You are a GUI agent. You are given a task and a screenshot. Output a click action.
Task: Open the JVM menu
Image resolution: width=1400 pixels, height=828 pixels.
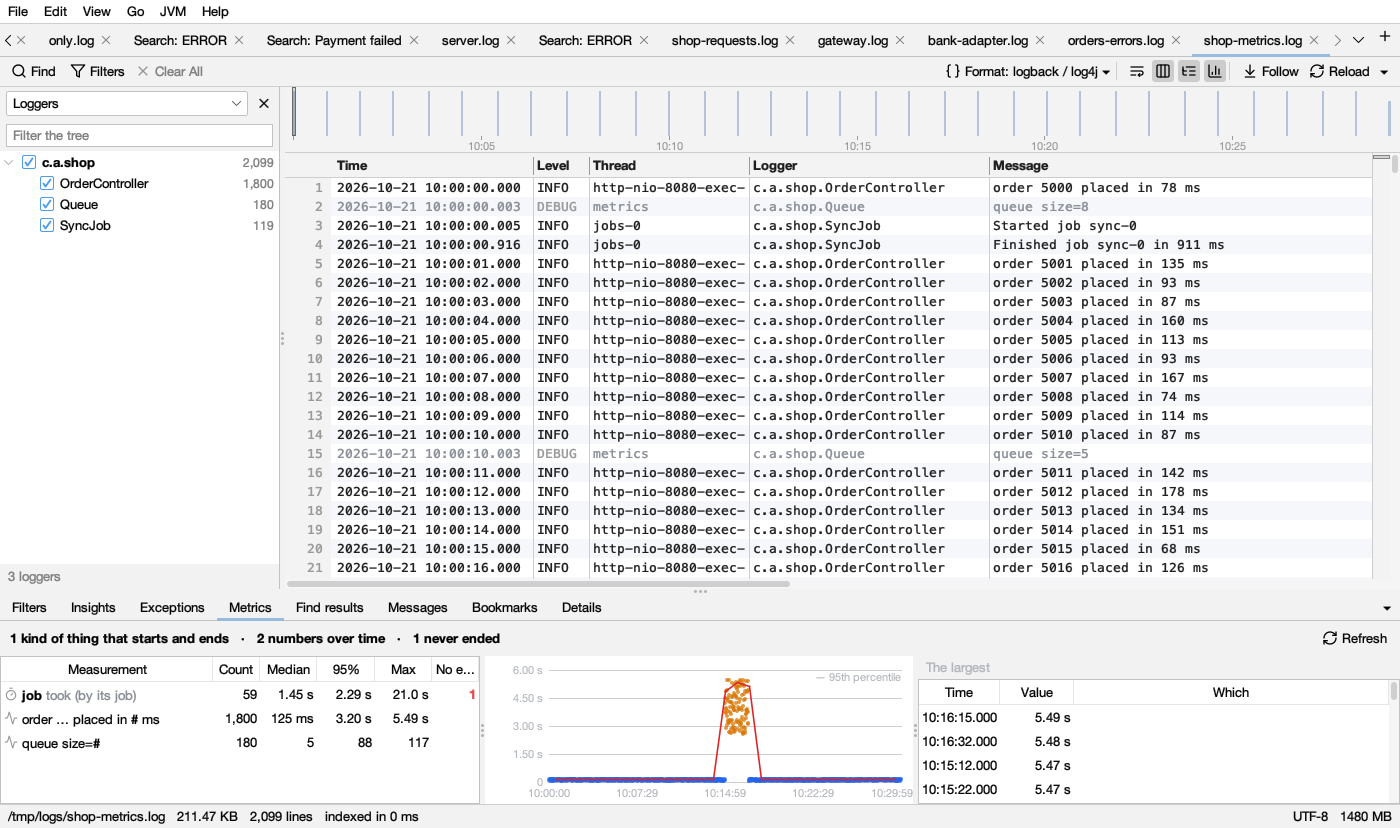pyautogui.click(x=173, y=11)
